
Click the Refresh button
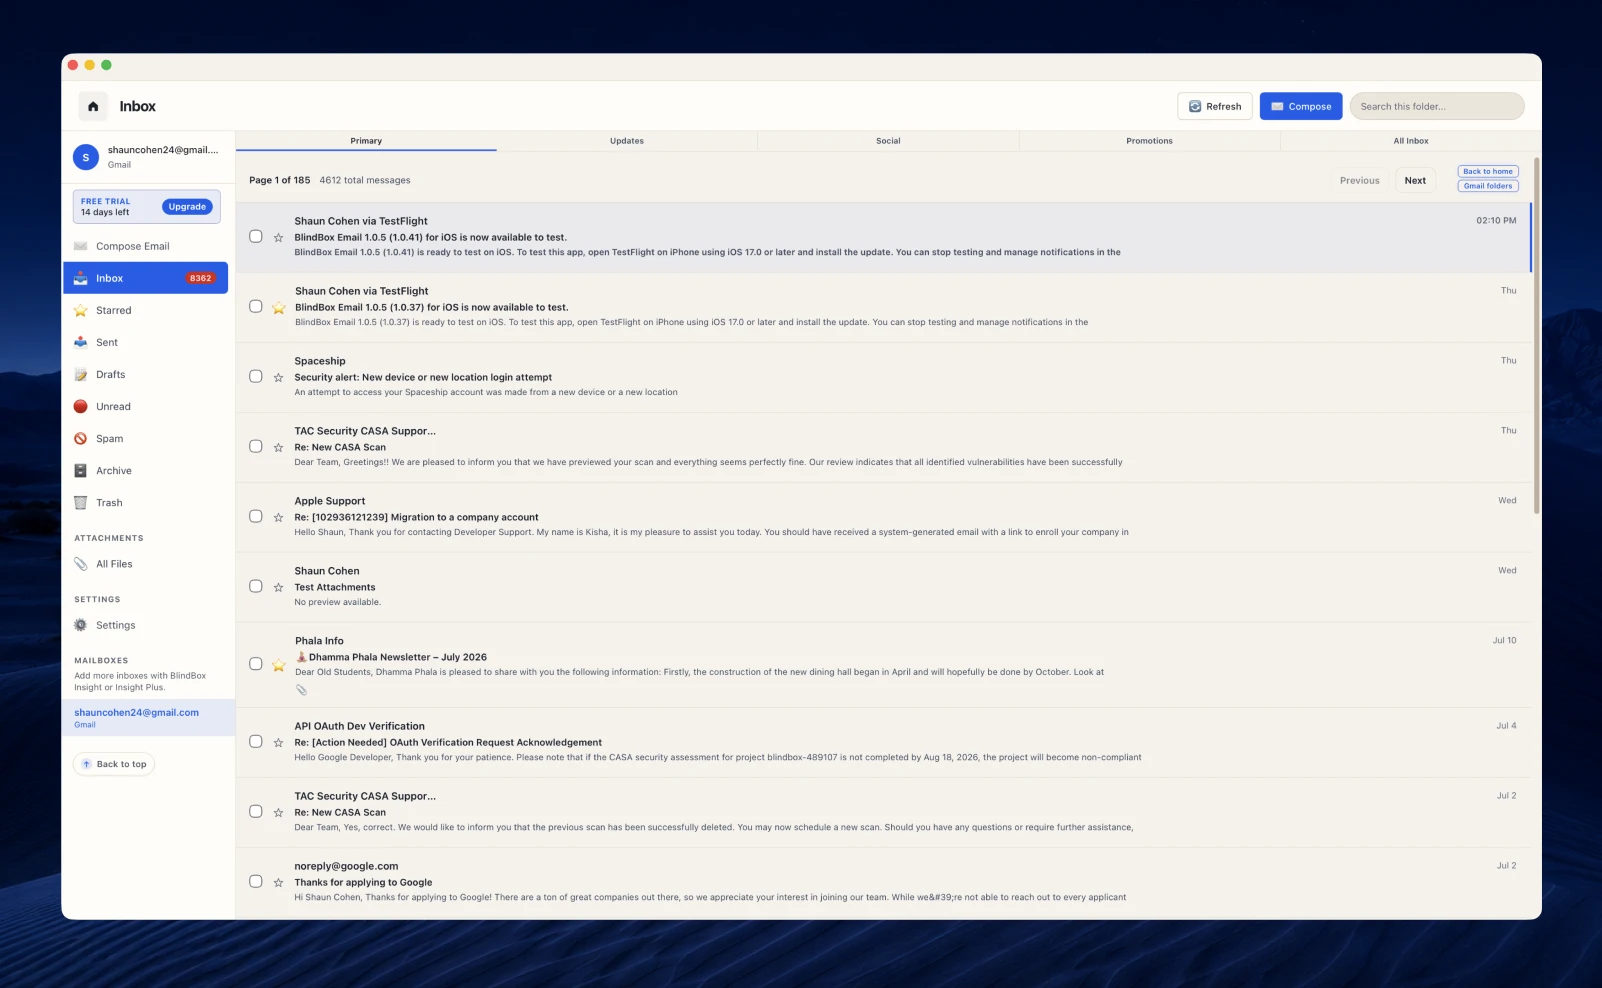click(x=1215, y=106)
